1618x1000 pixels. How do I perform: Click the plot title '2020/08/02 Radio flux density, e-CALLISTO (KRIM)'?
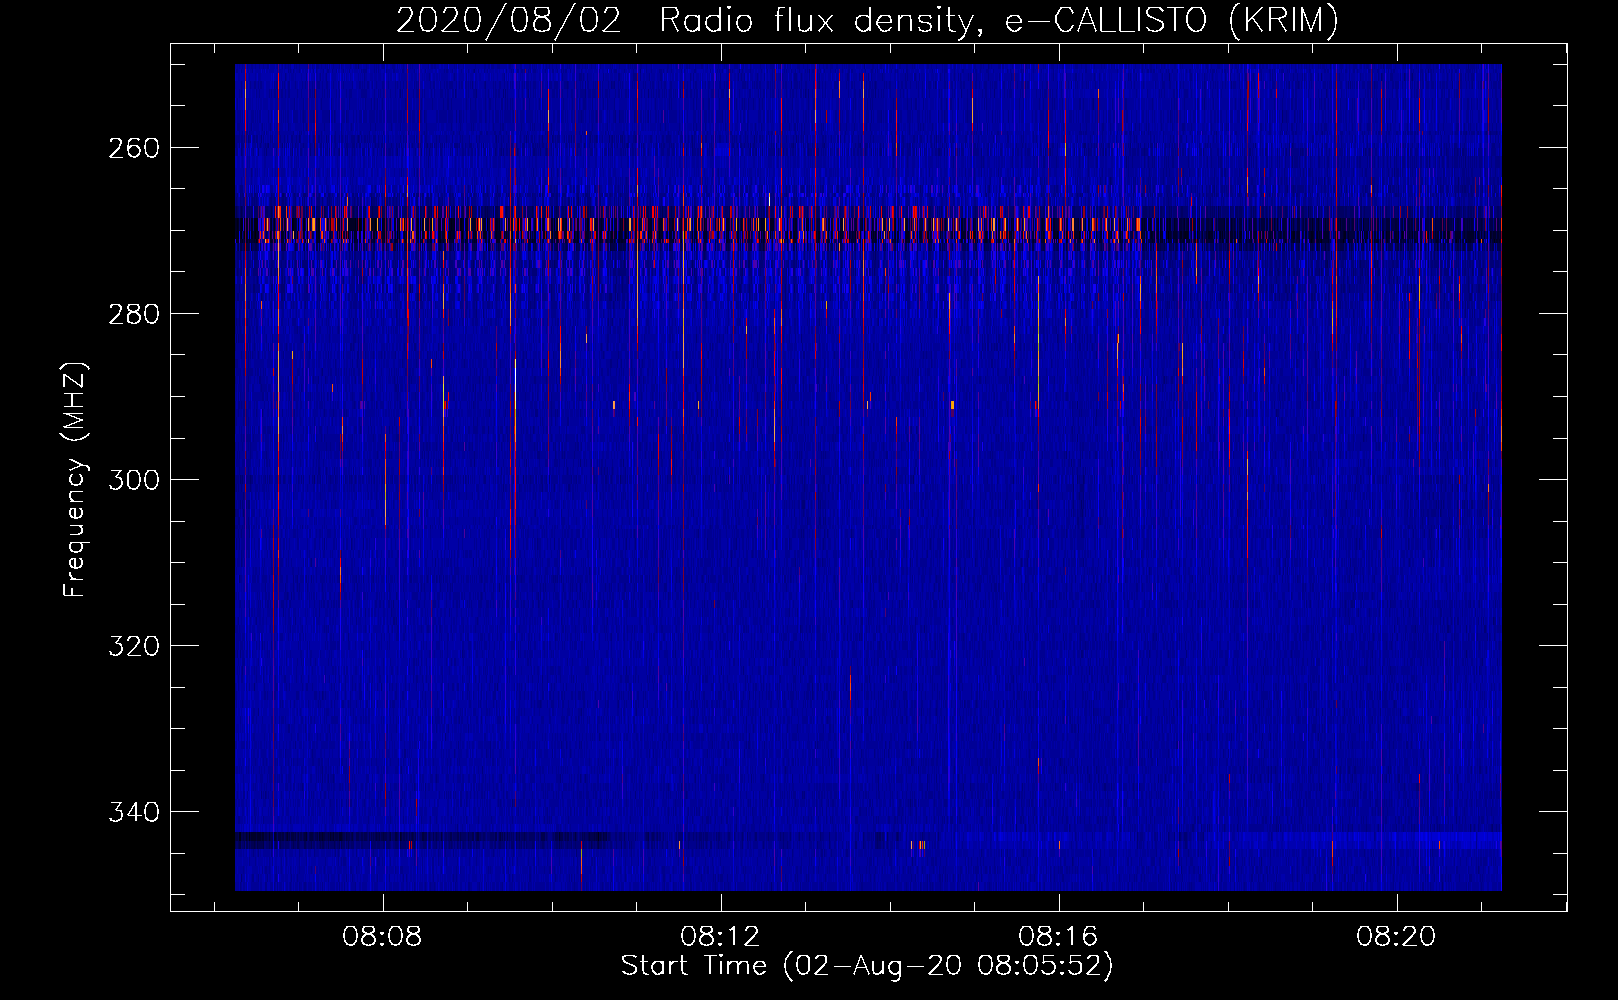click(867, 20)
